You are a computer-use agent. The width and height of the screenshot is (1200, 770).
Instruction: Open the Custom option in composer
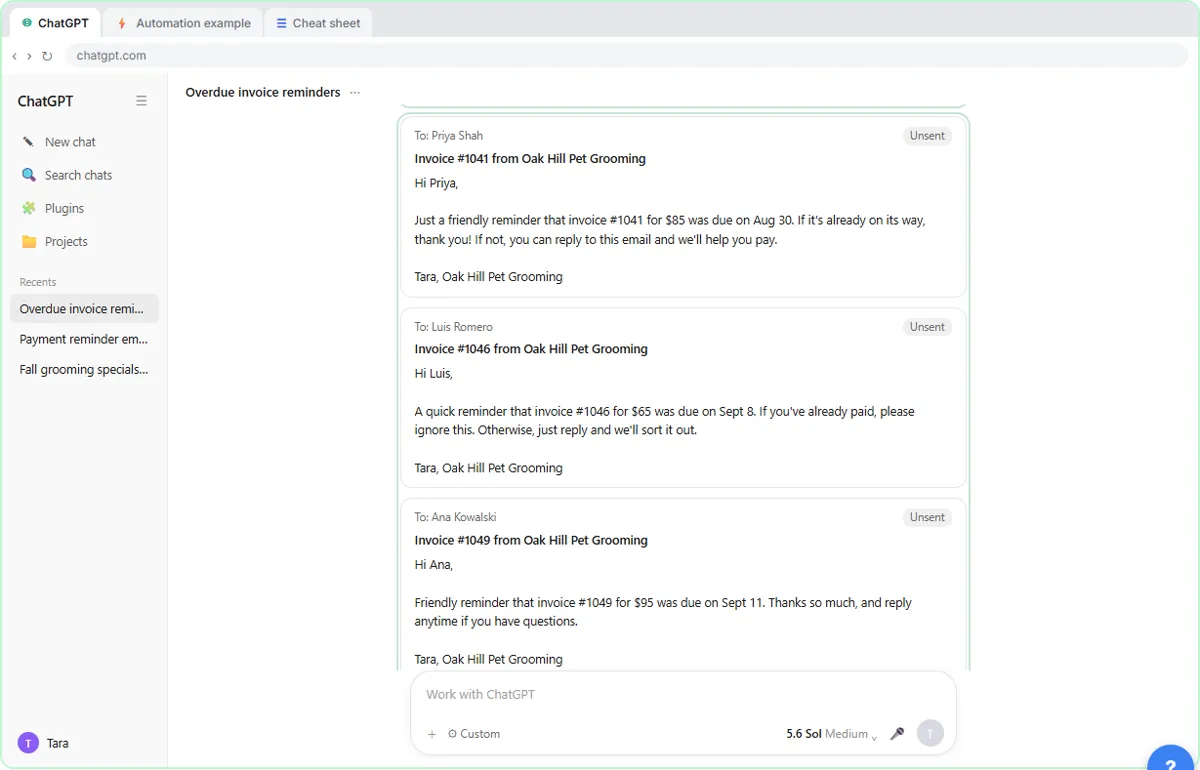click(x=474, y=734)
